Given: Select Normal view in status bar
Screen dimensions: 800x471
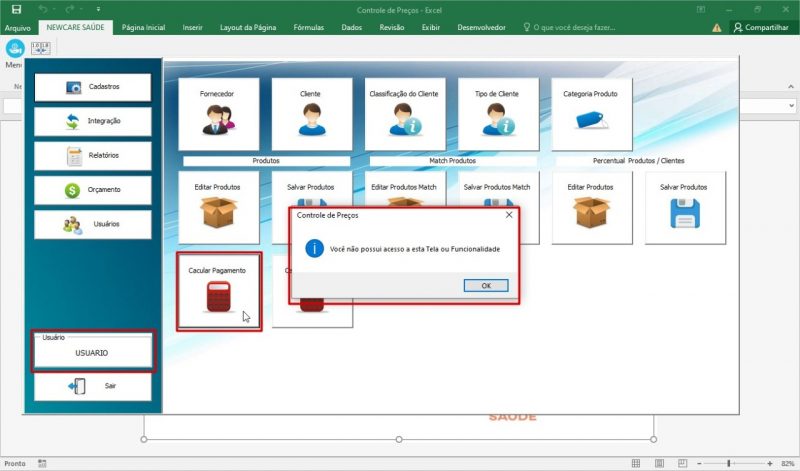Looking at the screenshot, I should (x=635, y=463).
